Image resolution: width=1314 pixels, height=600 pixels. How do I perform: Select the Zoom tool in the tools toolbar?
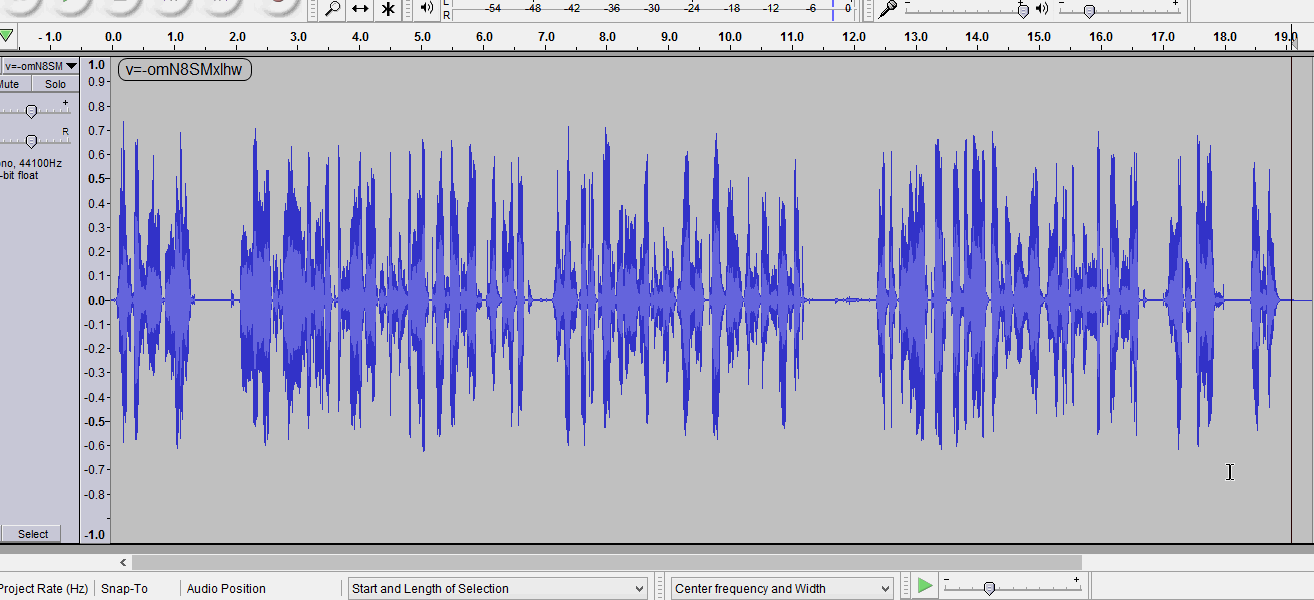333,9
